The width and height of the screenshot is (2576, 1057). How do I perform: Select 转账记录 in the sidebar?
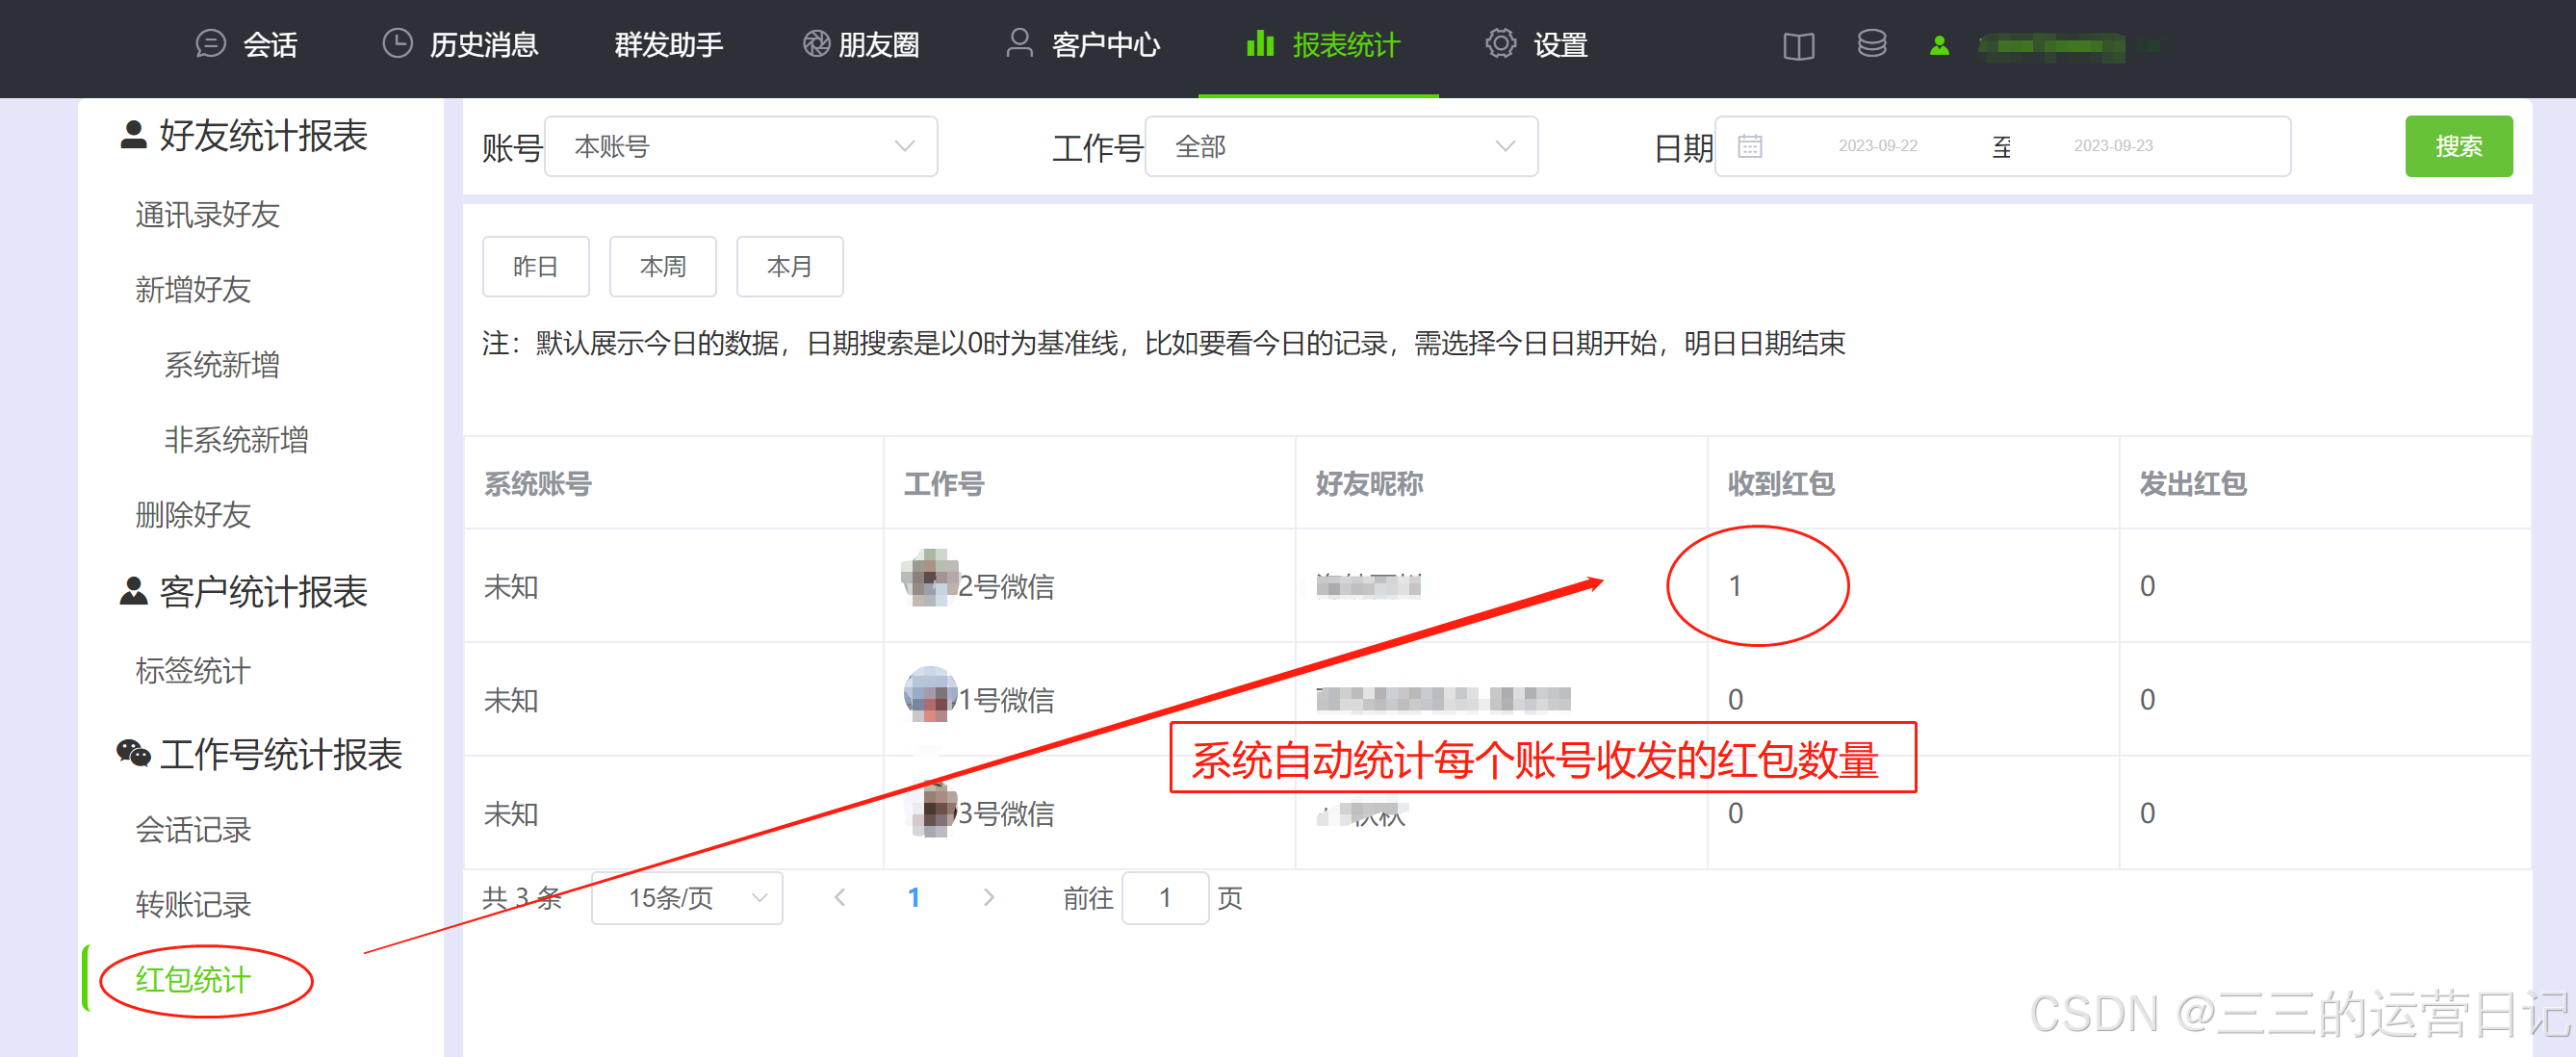[193, 904]
